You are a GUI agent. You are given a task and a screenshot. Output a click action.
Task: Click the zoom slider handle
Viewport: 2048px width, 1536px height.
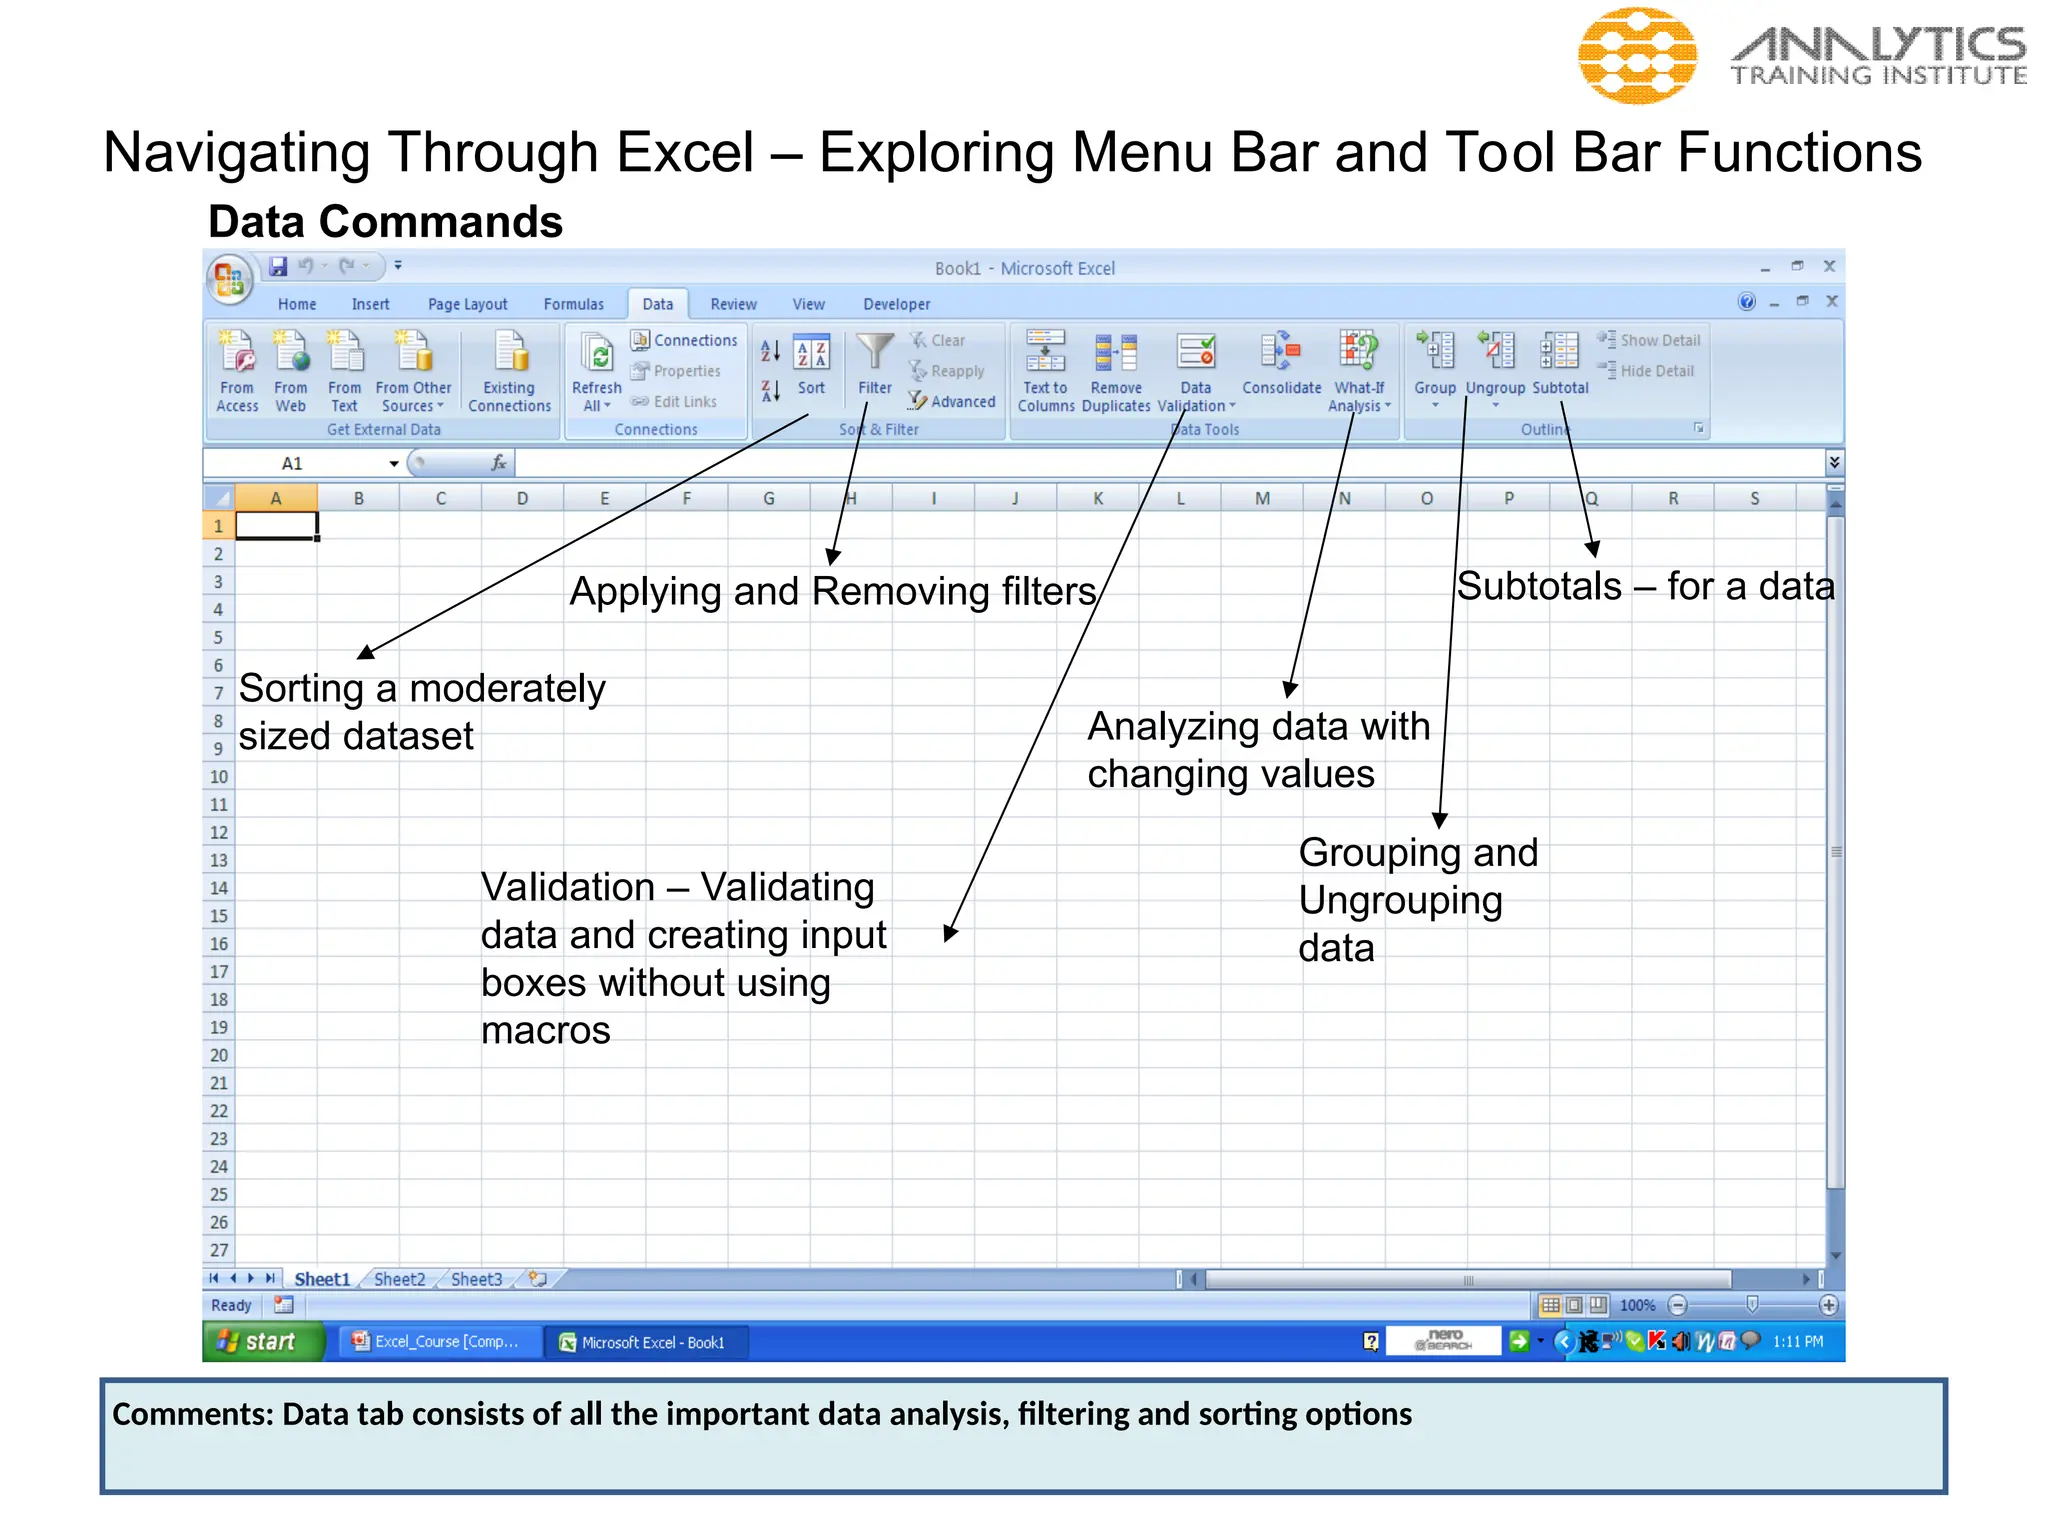coord(1752,1305)
